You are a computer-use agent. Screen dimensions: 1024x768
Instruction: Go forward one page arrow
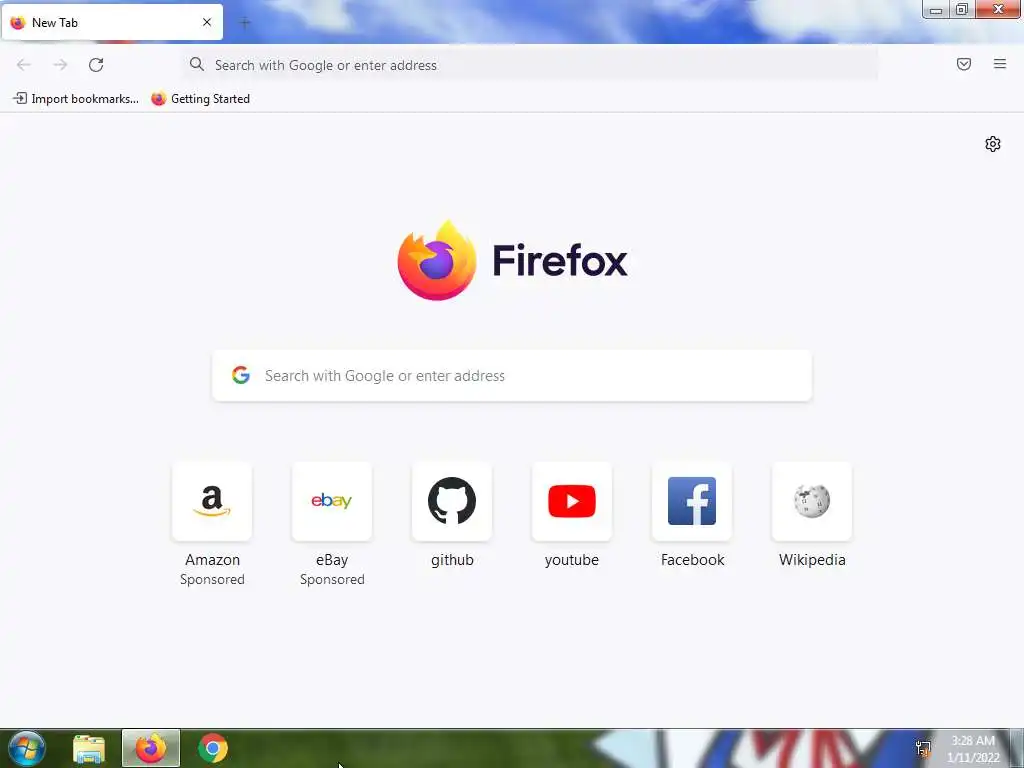[60, 65]
